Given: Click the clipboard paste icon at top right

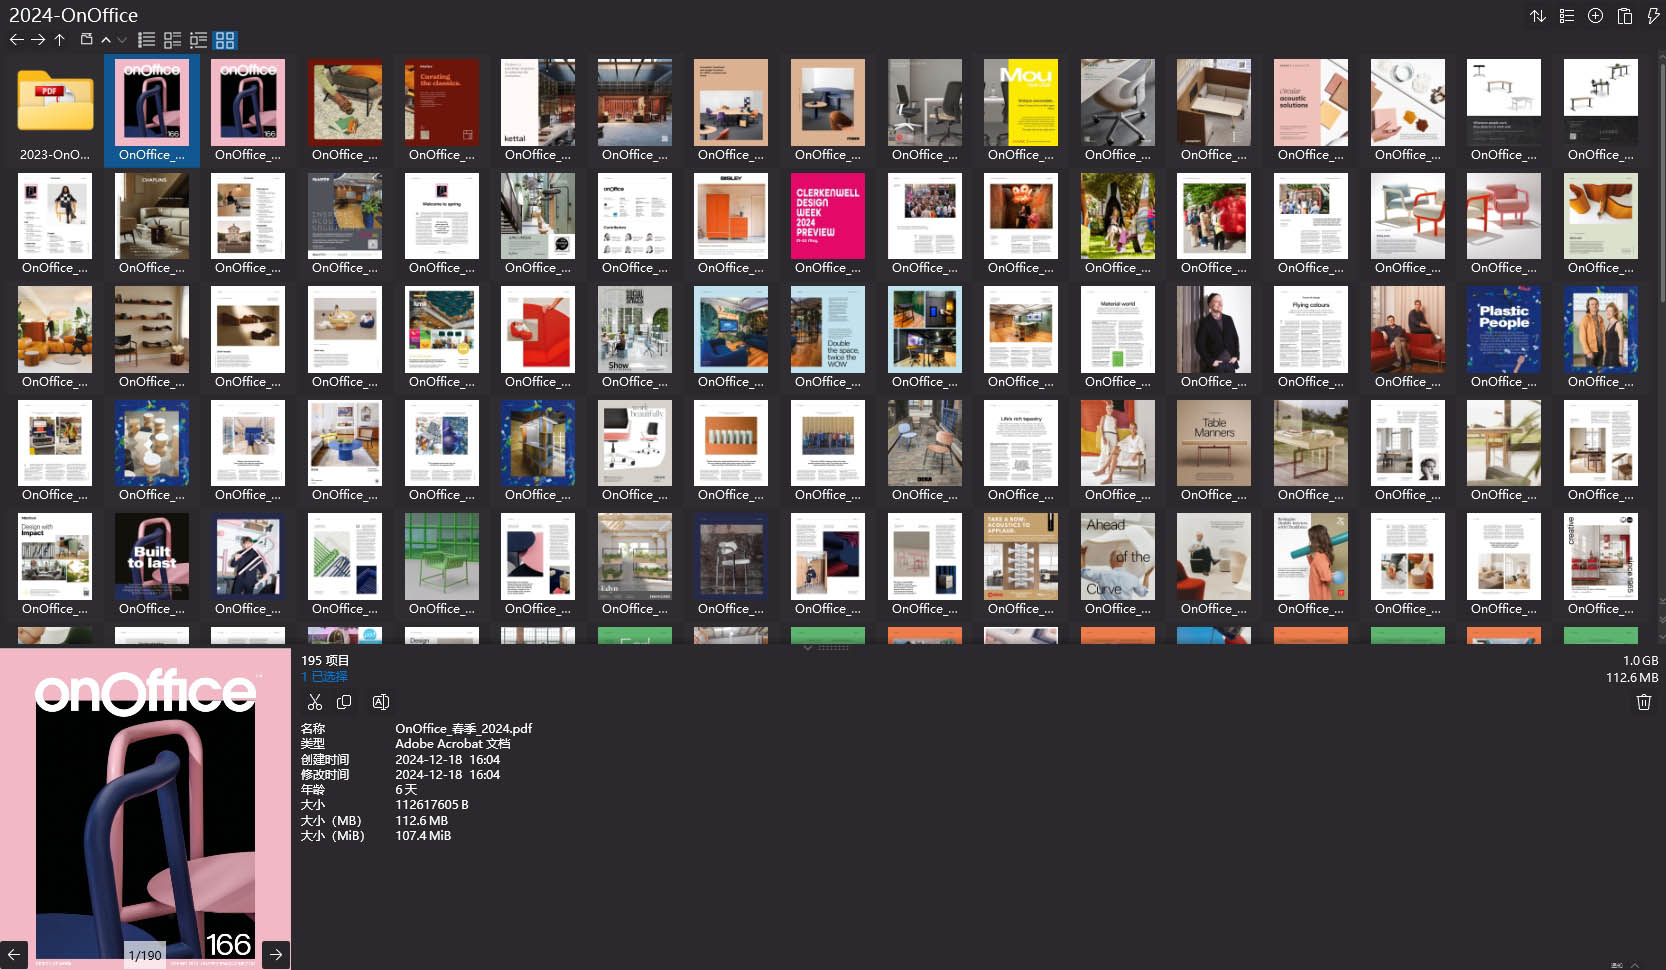Looking at the screenshot, I should 1625,16.
